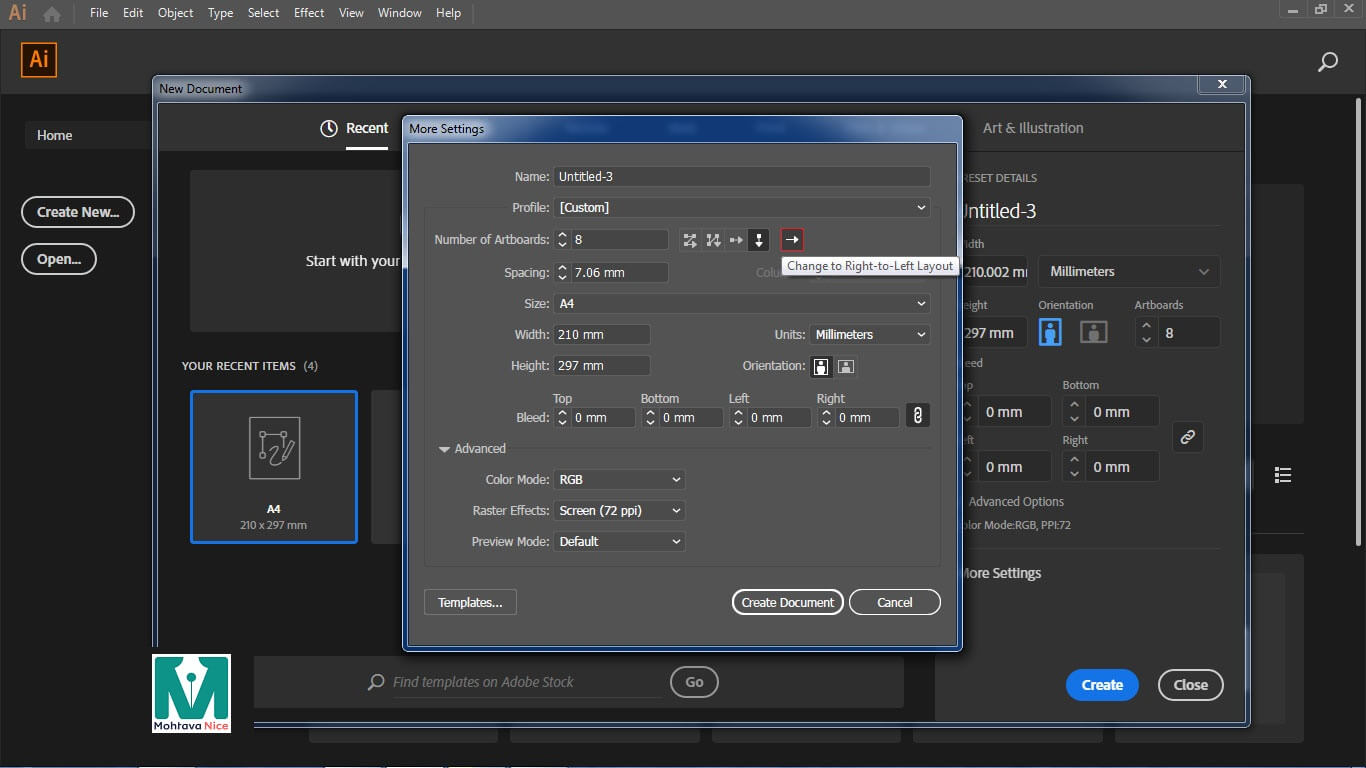Viewport: 1366px width, 768px height.
Task: Click the Create Document button
Action: tap(788, 602)
